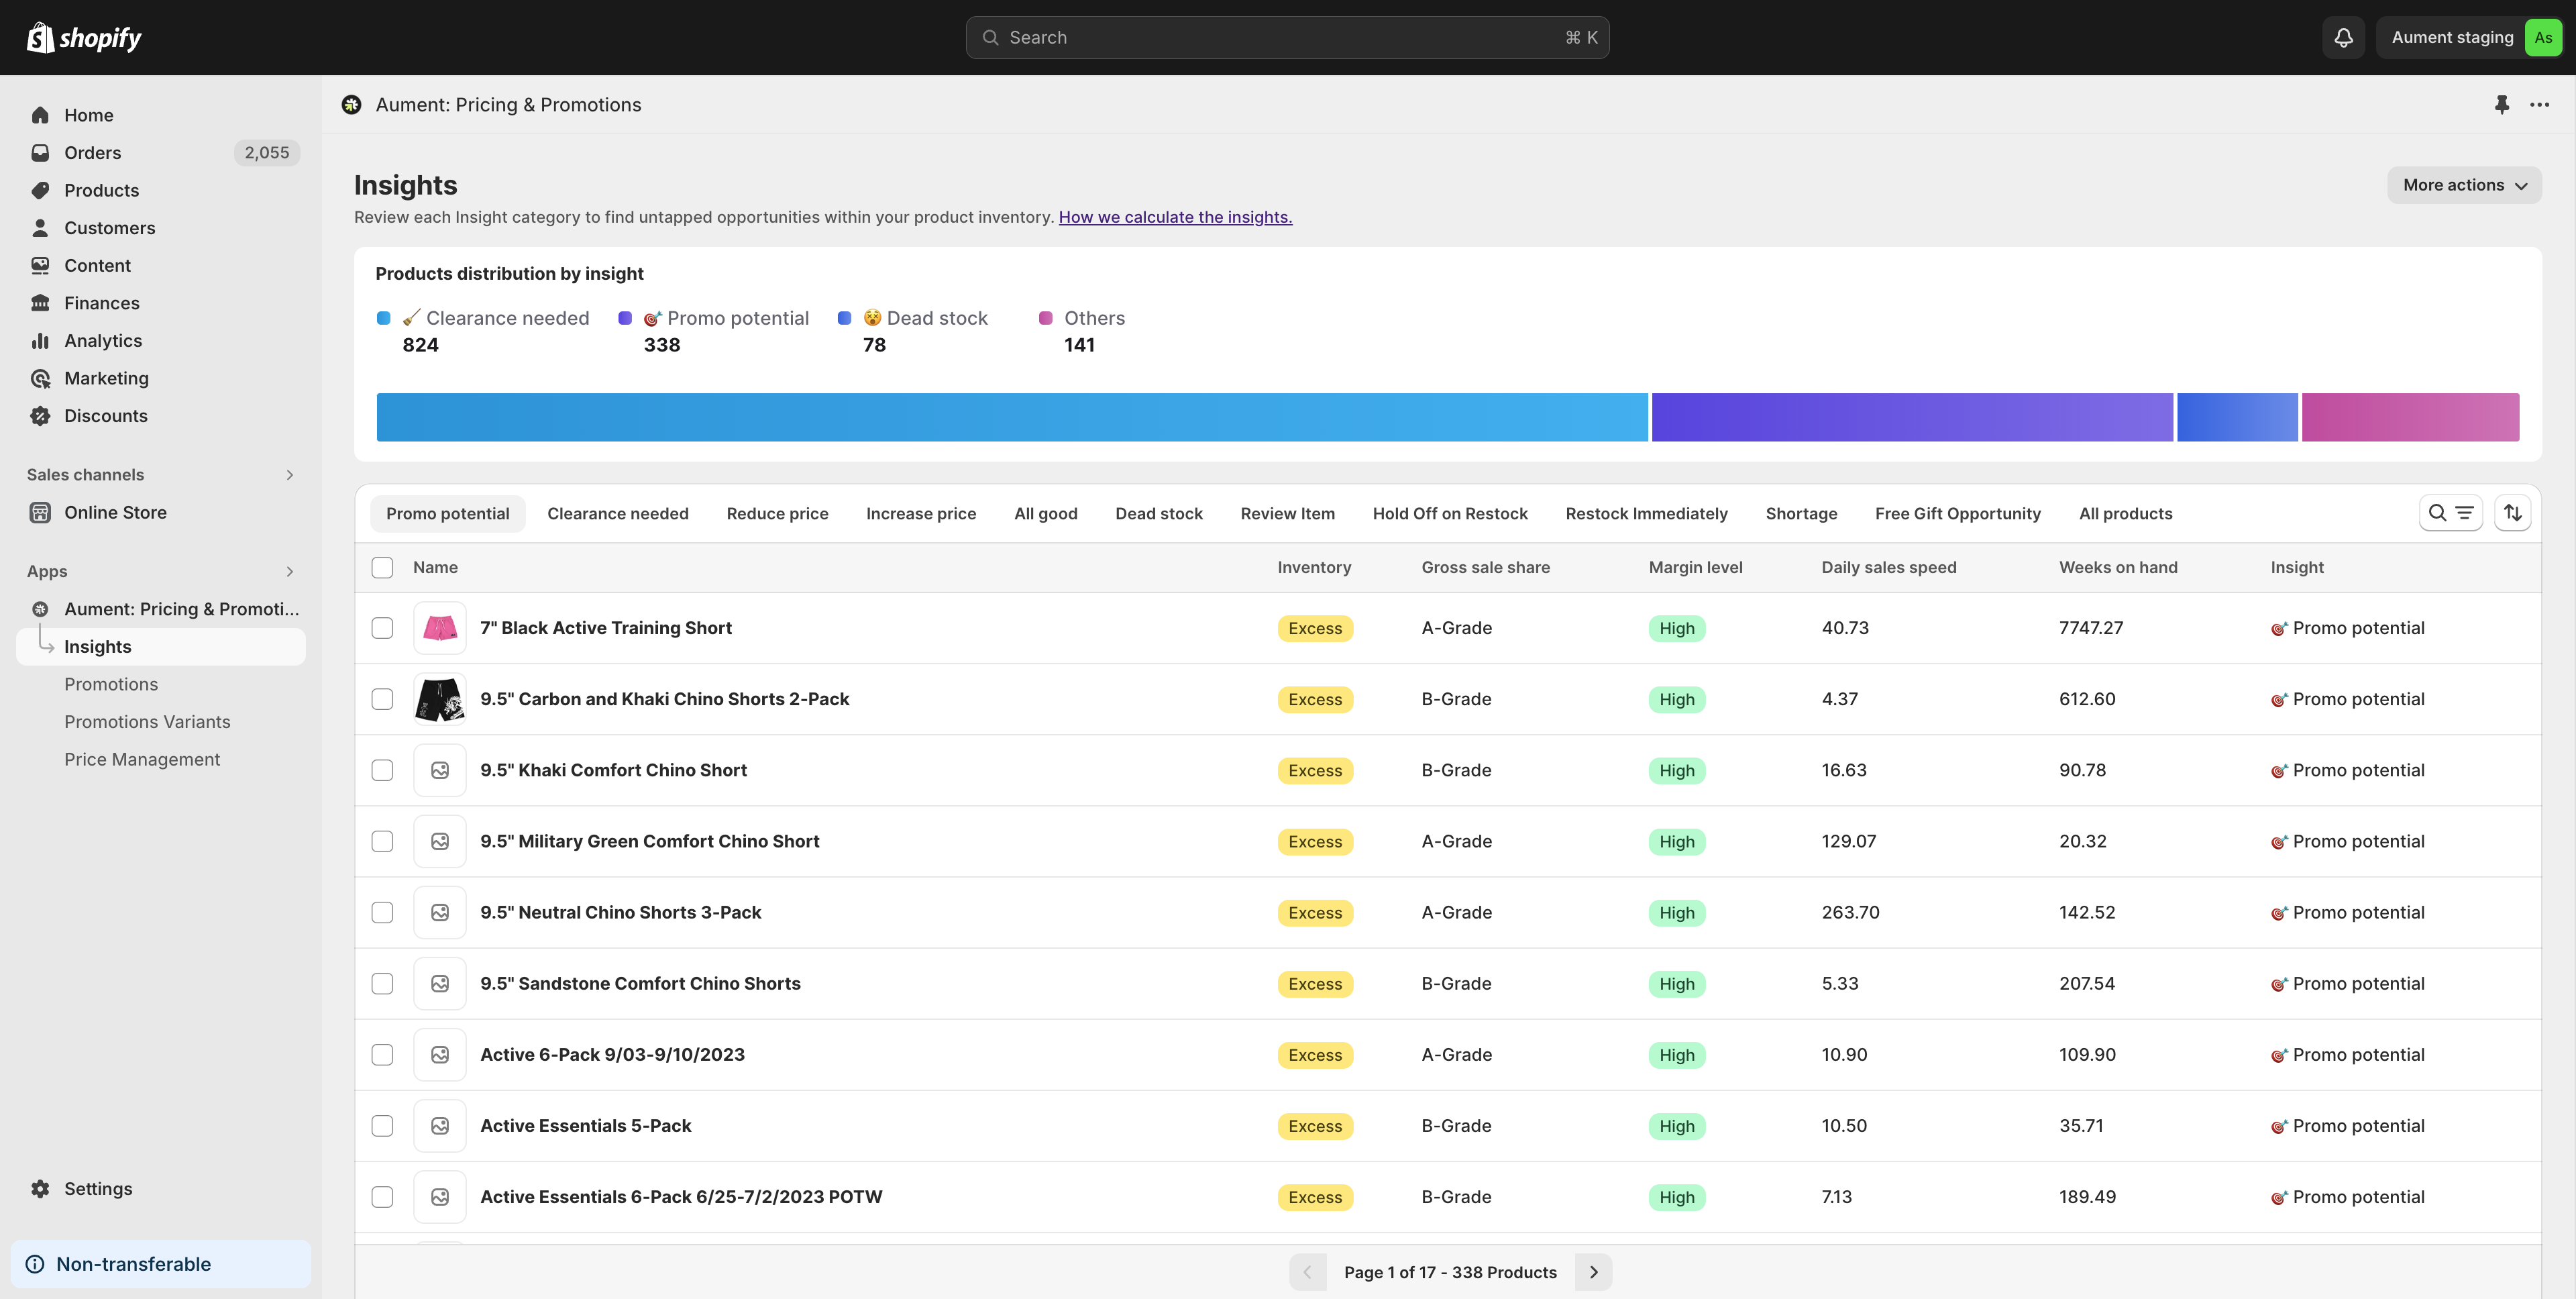Click the Orders 2,055 count badge

tap(267, 153)
